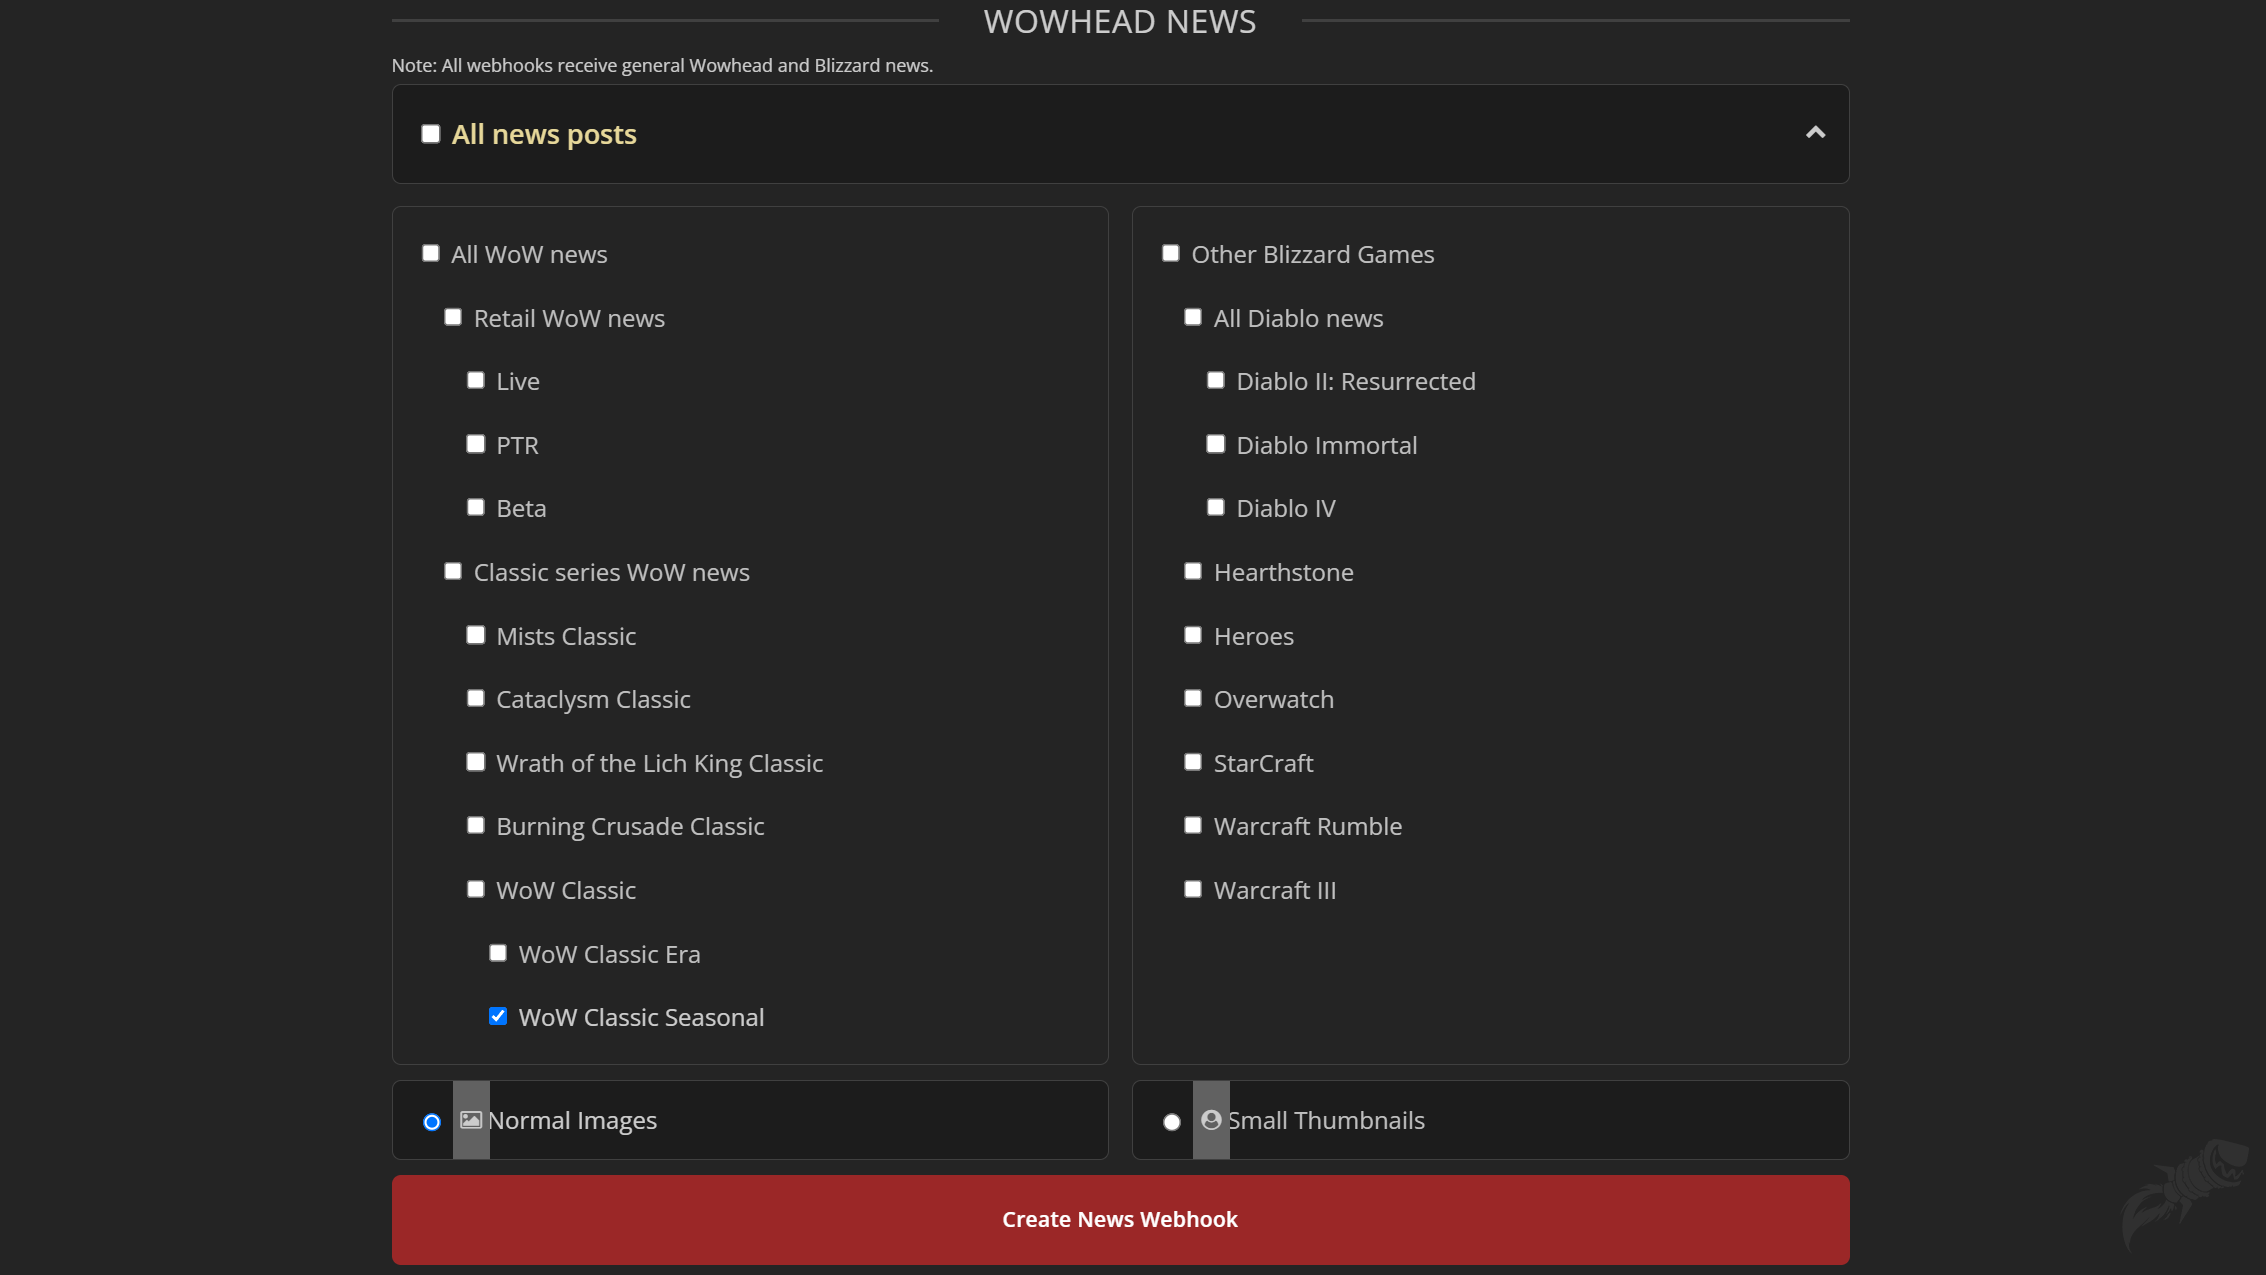Enable PTR news updates
This screenshot has height=1275, width=2266.
[475, 443]
